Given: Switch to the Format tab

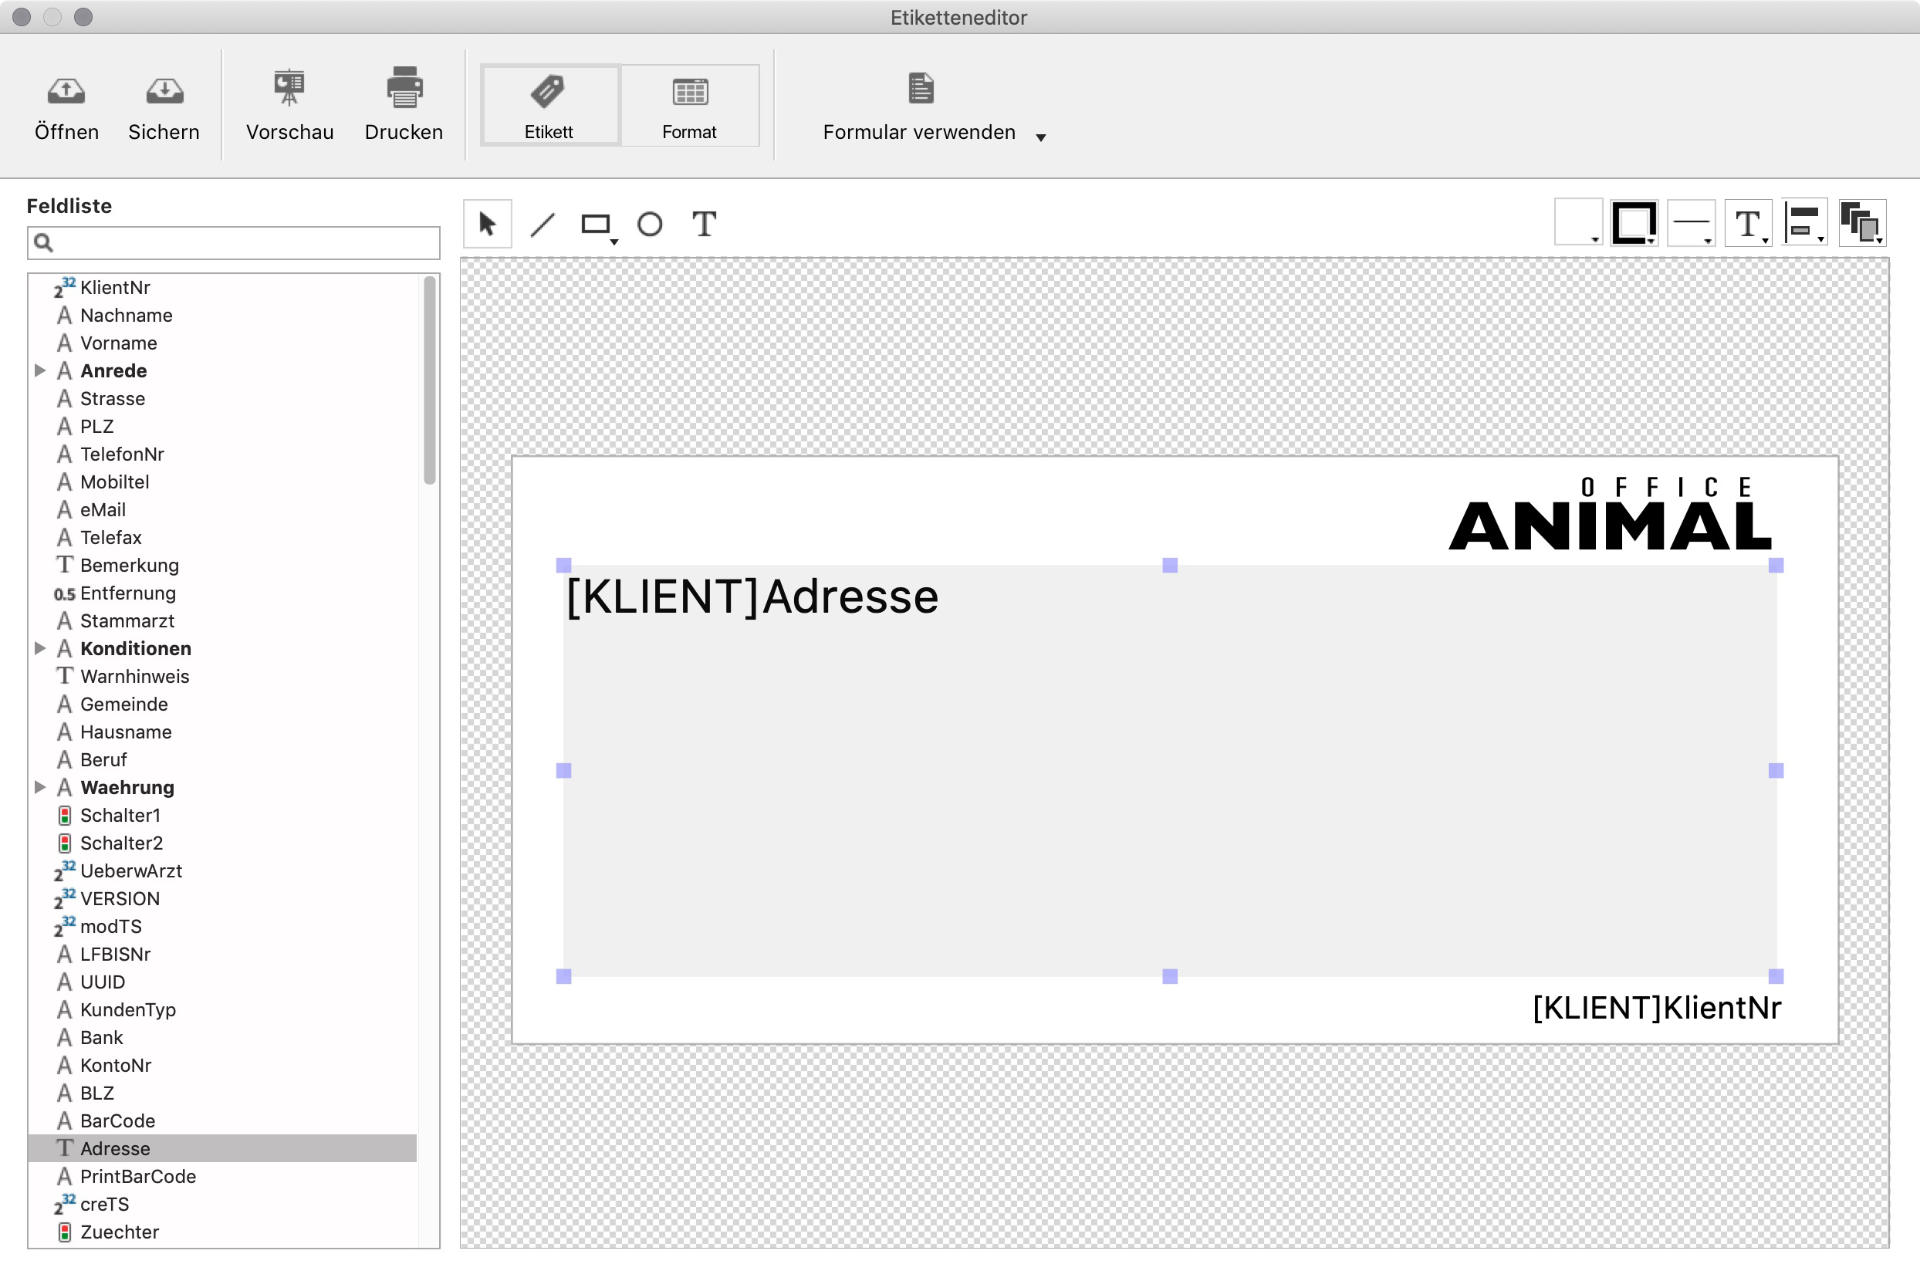Looking at the screenshot, I should 690,105.
